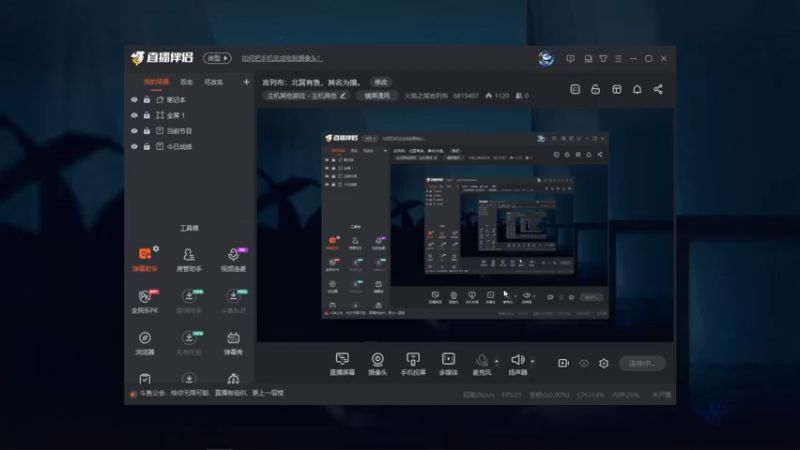
Task: Click the CPU usage status entry
Action: pyautogui.click(x=590, y=395)
